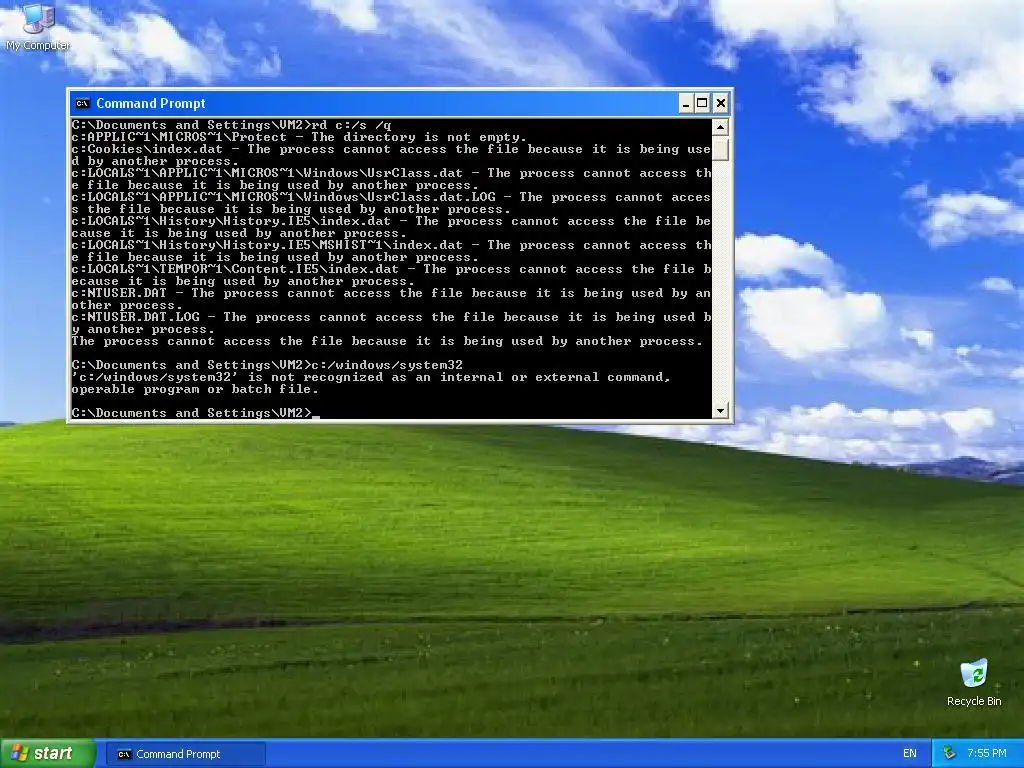Click the Cookies\index.dat error line
Viewport: 1024px width, 768px height.
coord(391,155)
